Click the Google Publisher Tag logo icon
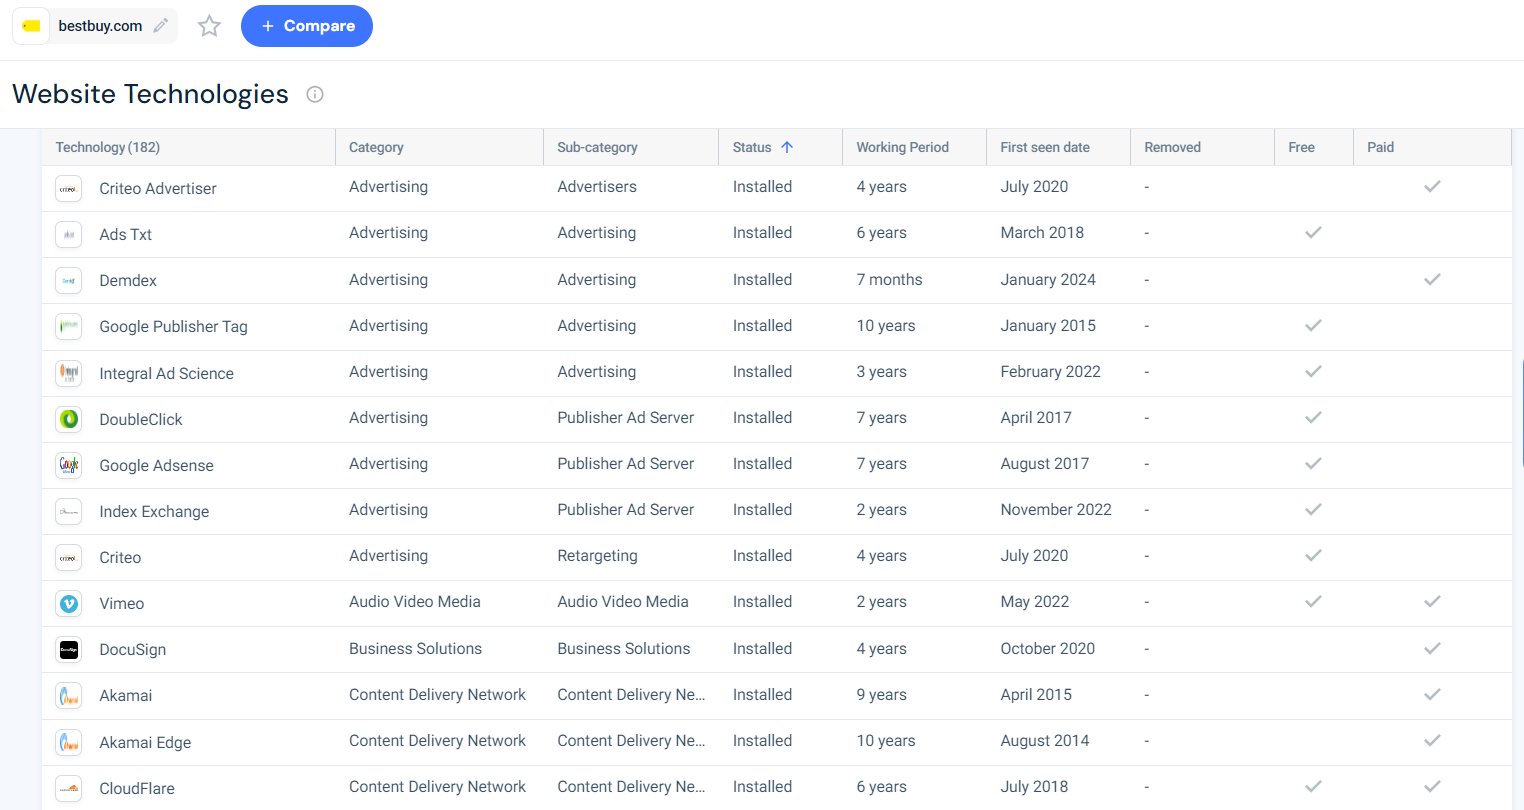1524x810 pixels. pyautogui.click(x=68, y=326)
